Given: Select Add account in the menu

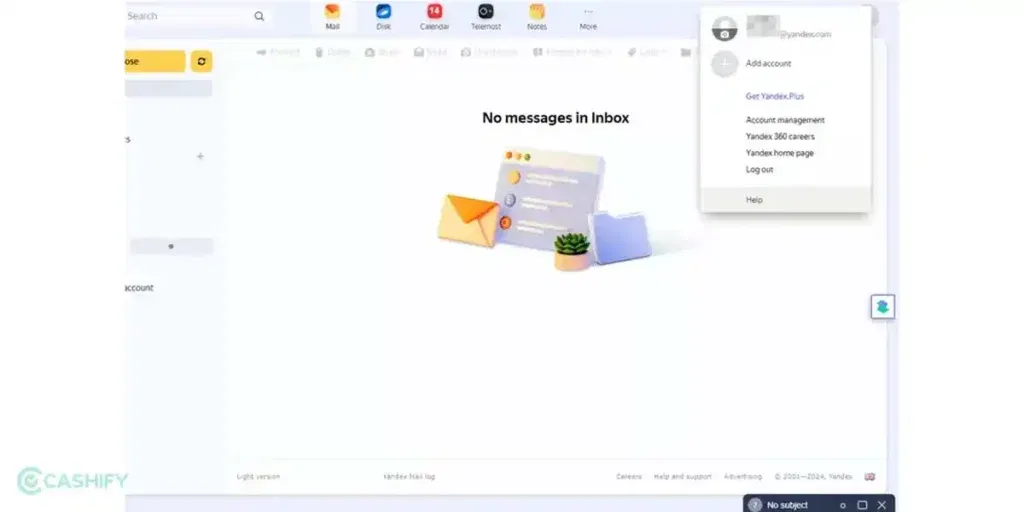Looking at the screenshot, I should (x=768, y=63).
